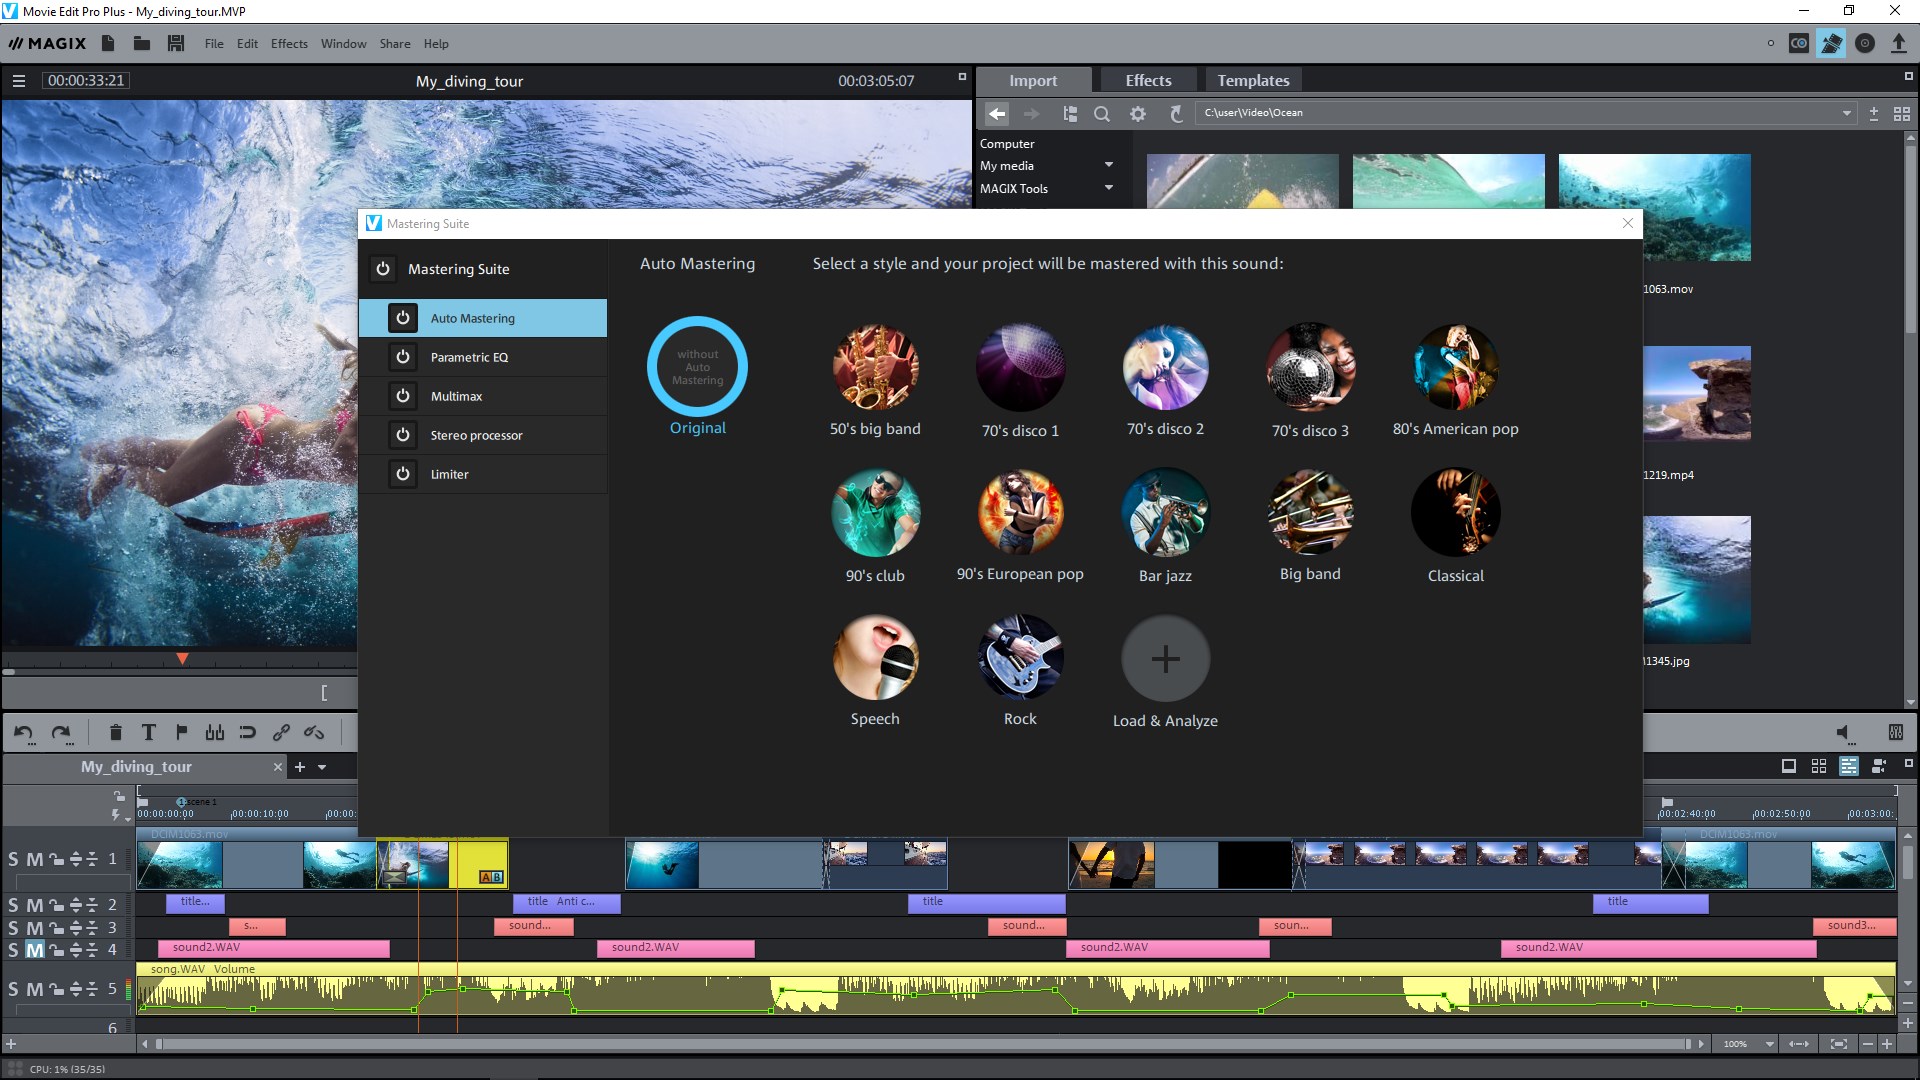Expand the MAGIX Tools dropdown arrow

[x=1108, y=188]
